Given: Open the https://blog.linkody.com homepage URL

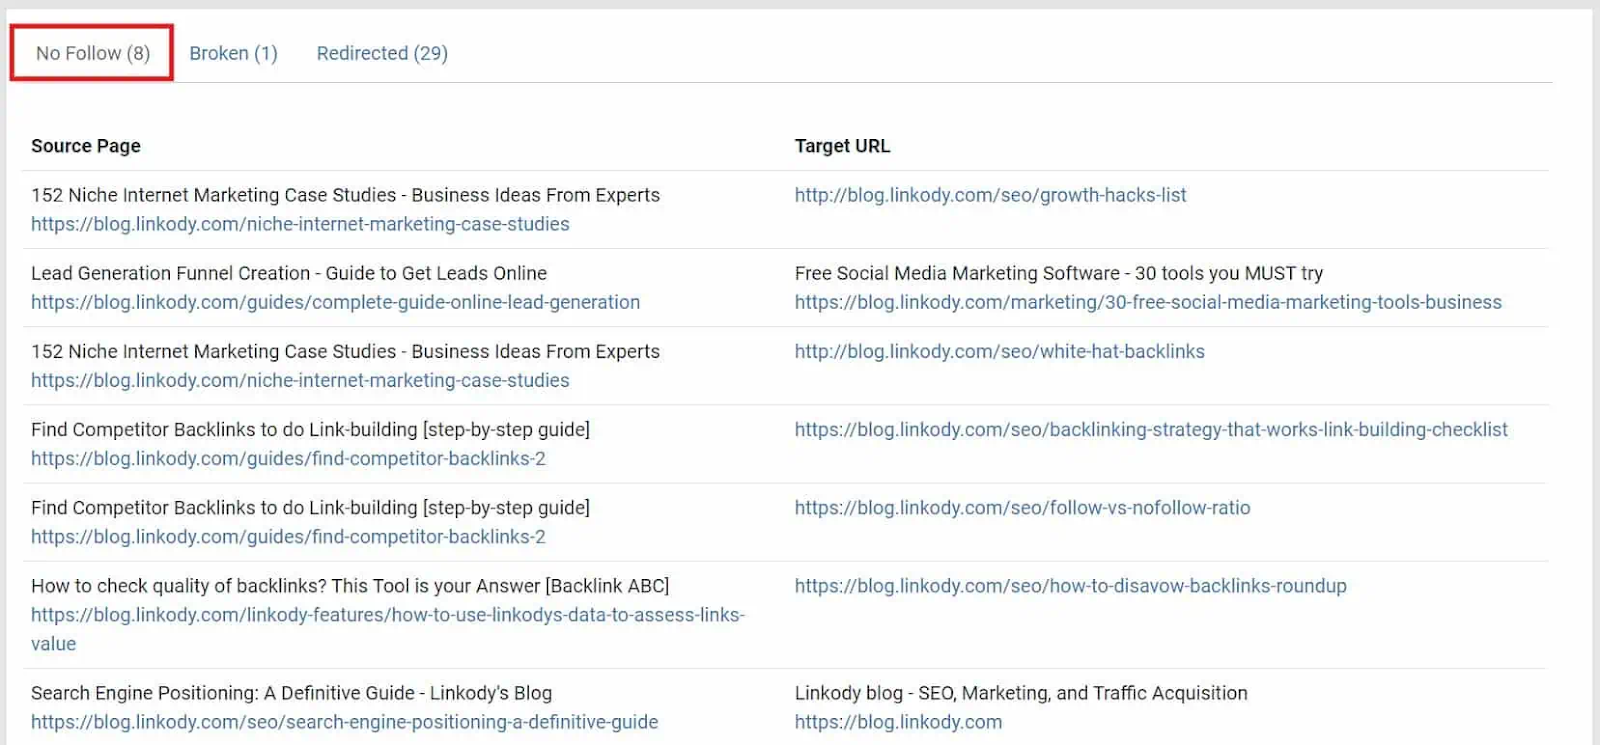Looking at the screenshot, I should pyautogui.click(x=897, y=721).
